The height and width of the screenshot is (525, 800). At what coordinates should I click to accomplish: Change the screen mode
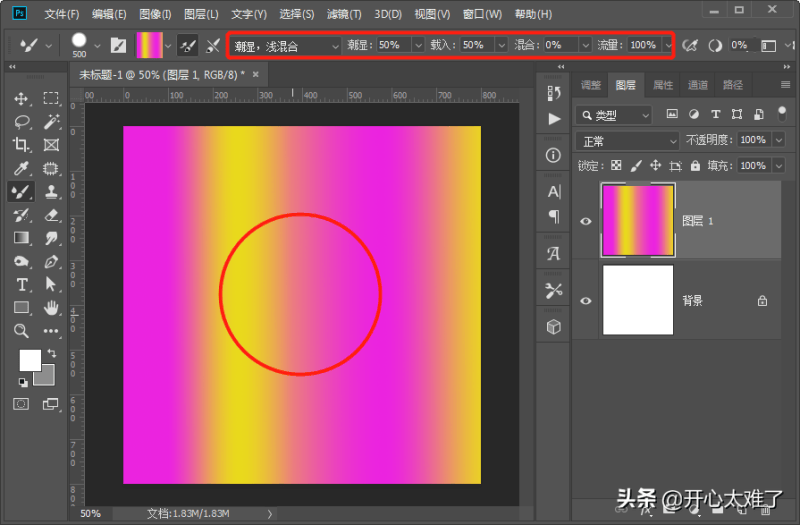click(x=51, y=404)
